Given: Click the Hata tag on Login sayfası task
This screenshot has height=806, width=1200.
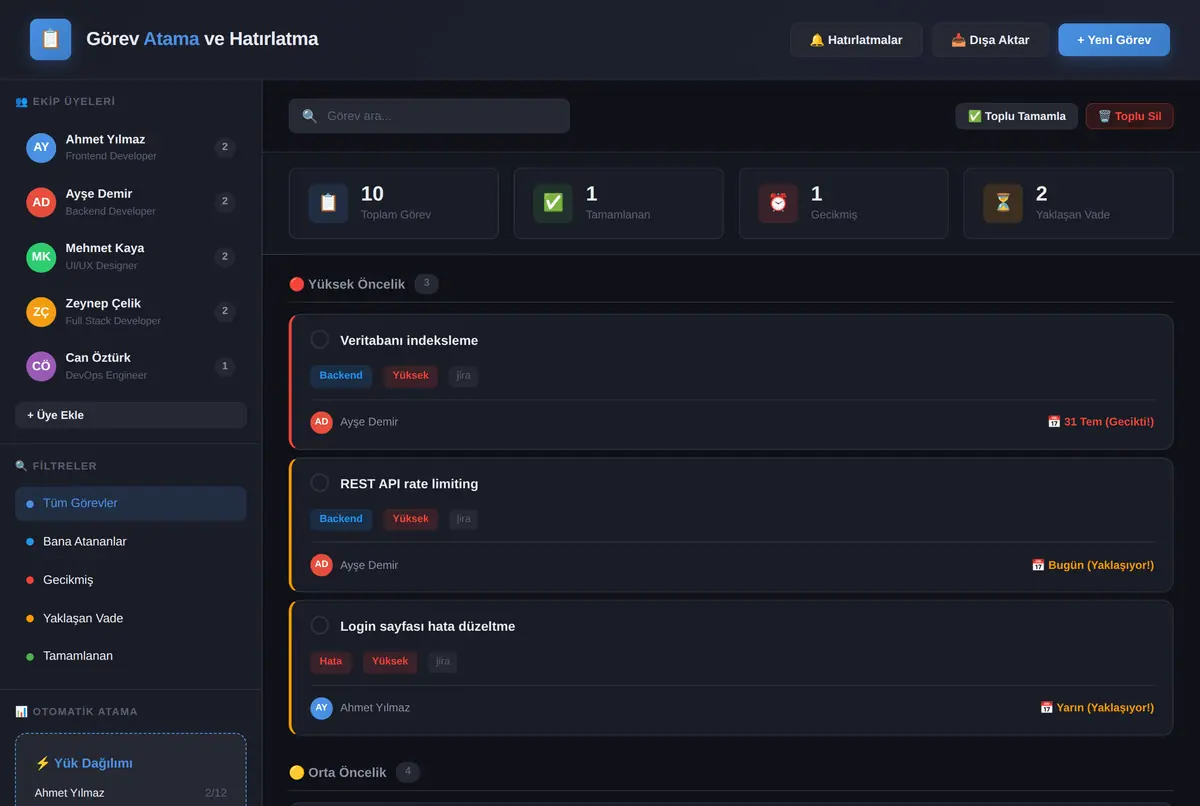Looking at the screenshot, I should 331,662.
